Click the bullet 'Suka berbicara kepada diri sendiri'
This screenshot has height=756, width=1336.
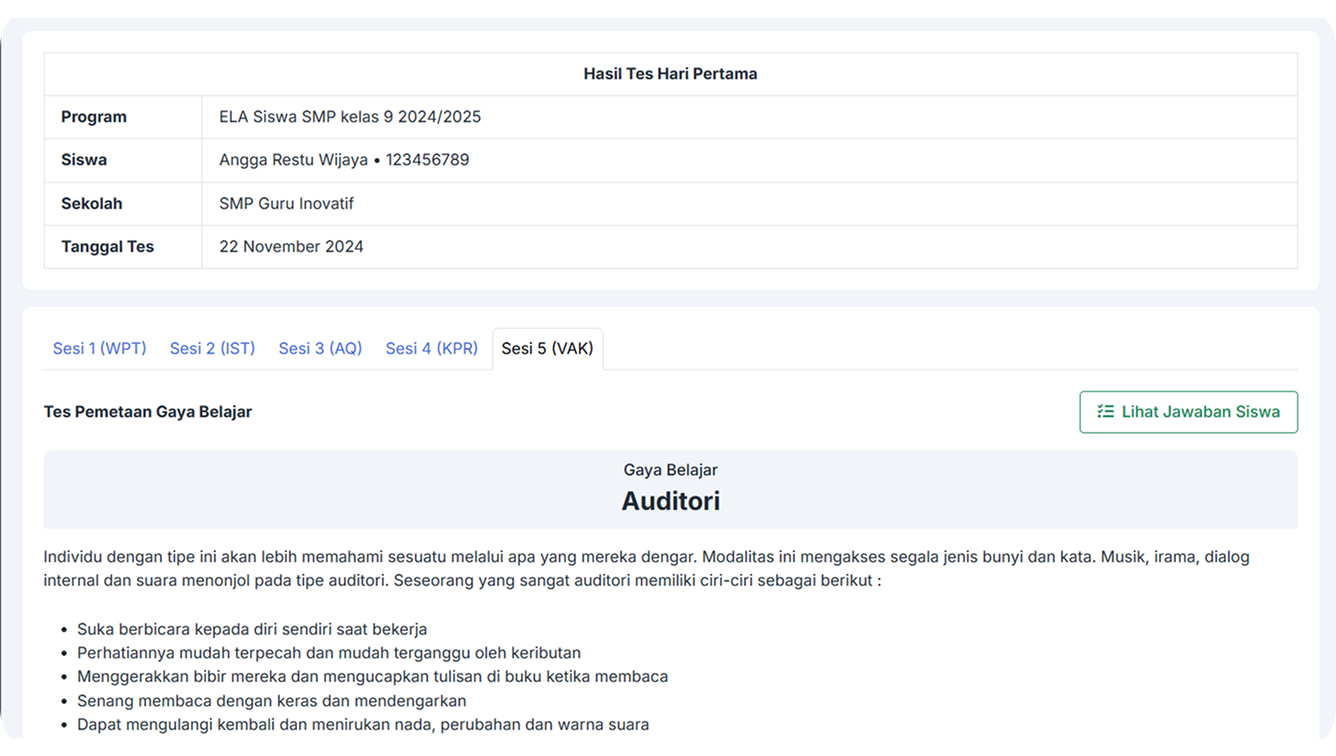[252, 629]
